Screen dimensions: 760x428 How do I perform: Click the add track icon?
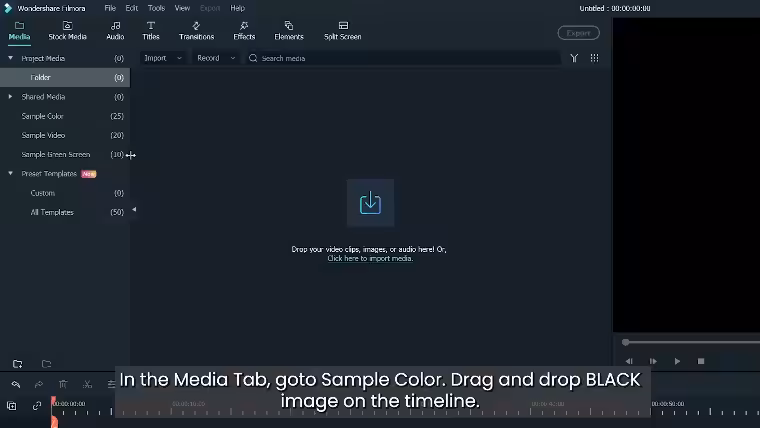tap(12, 406)
